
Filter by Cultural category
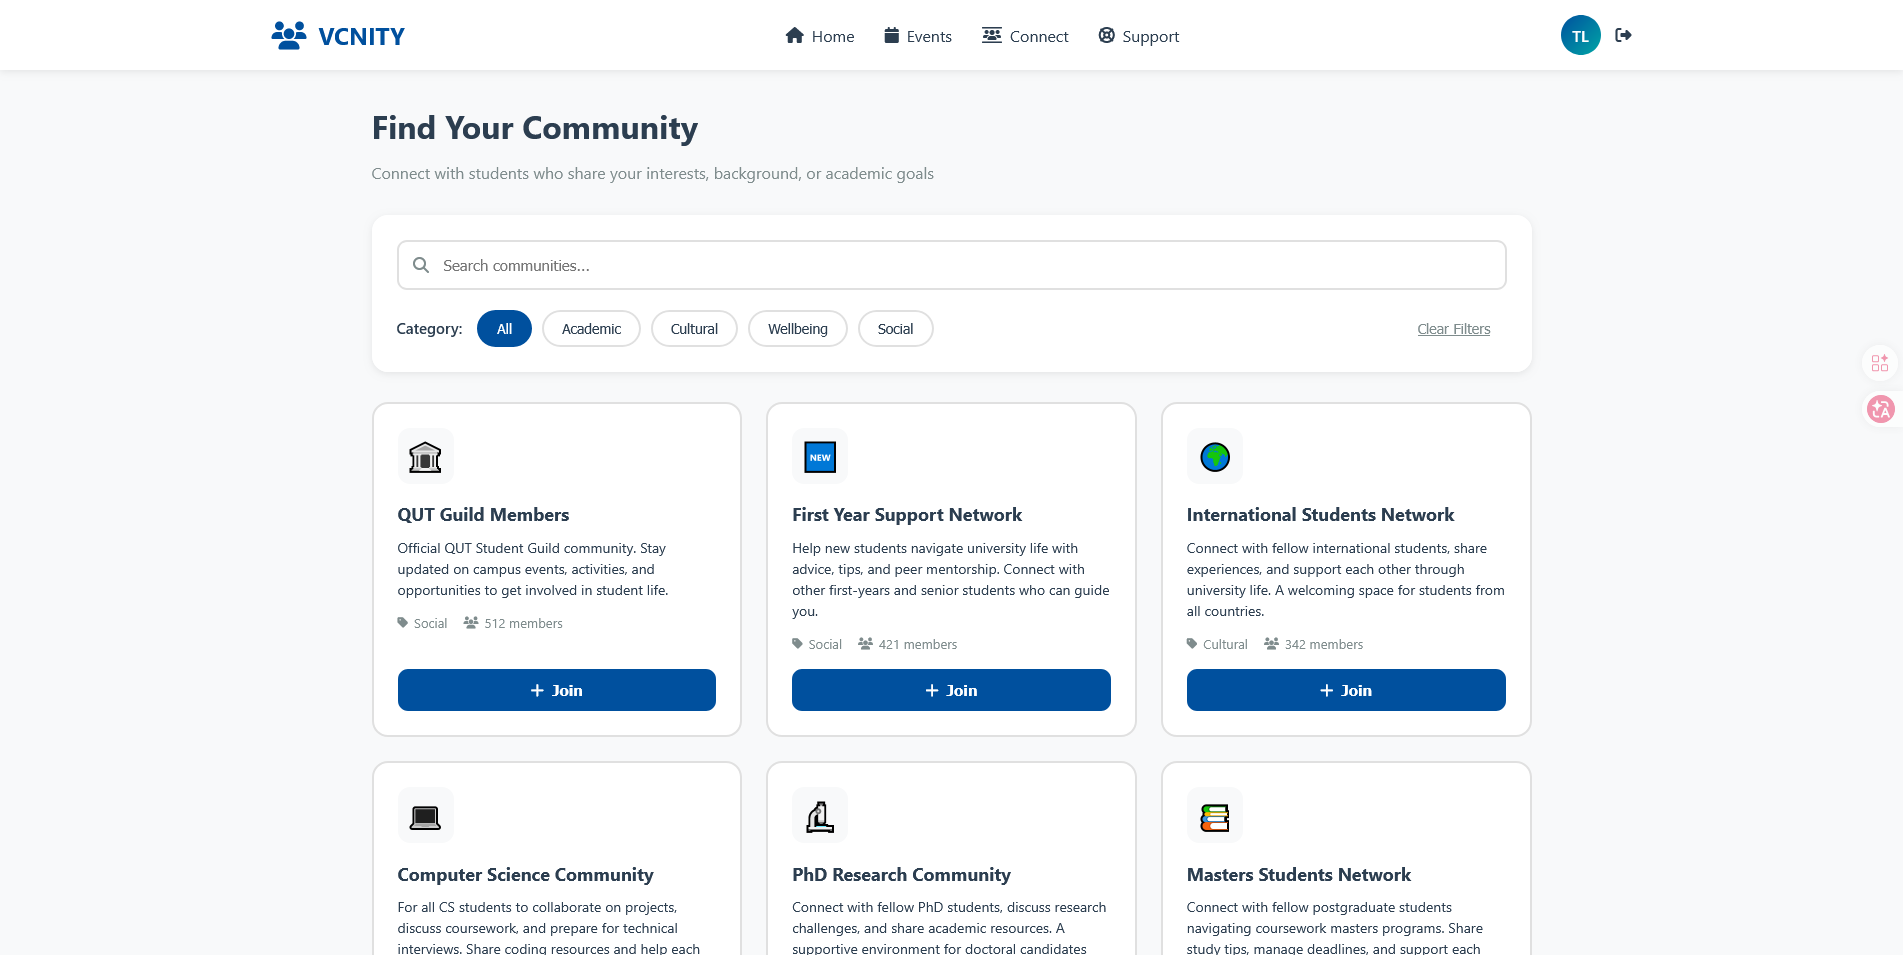[694, 329]
